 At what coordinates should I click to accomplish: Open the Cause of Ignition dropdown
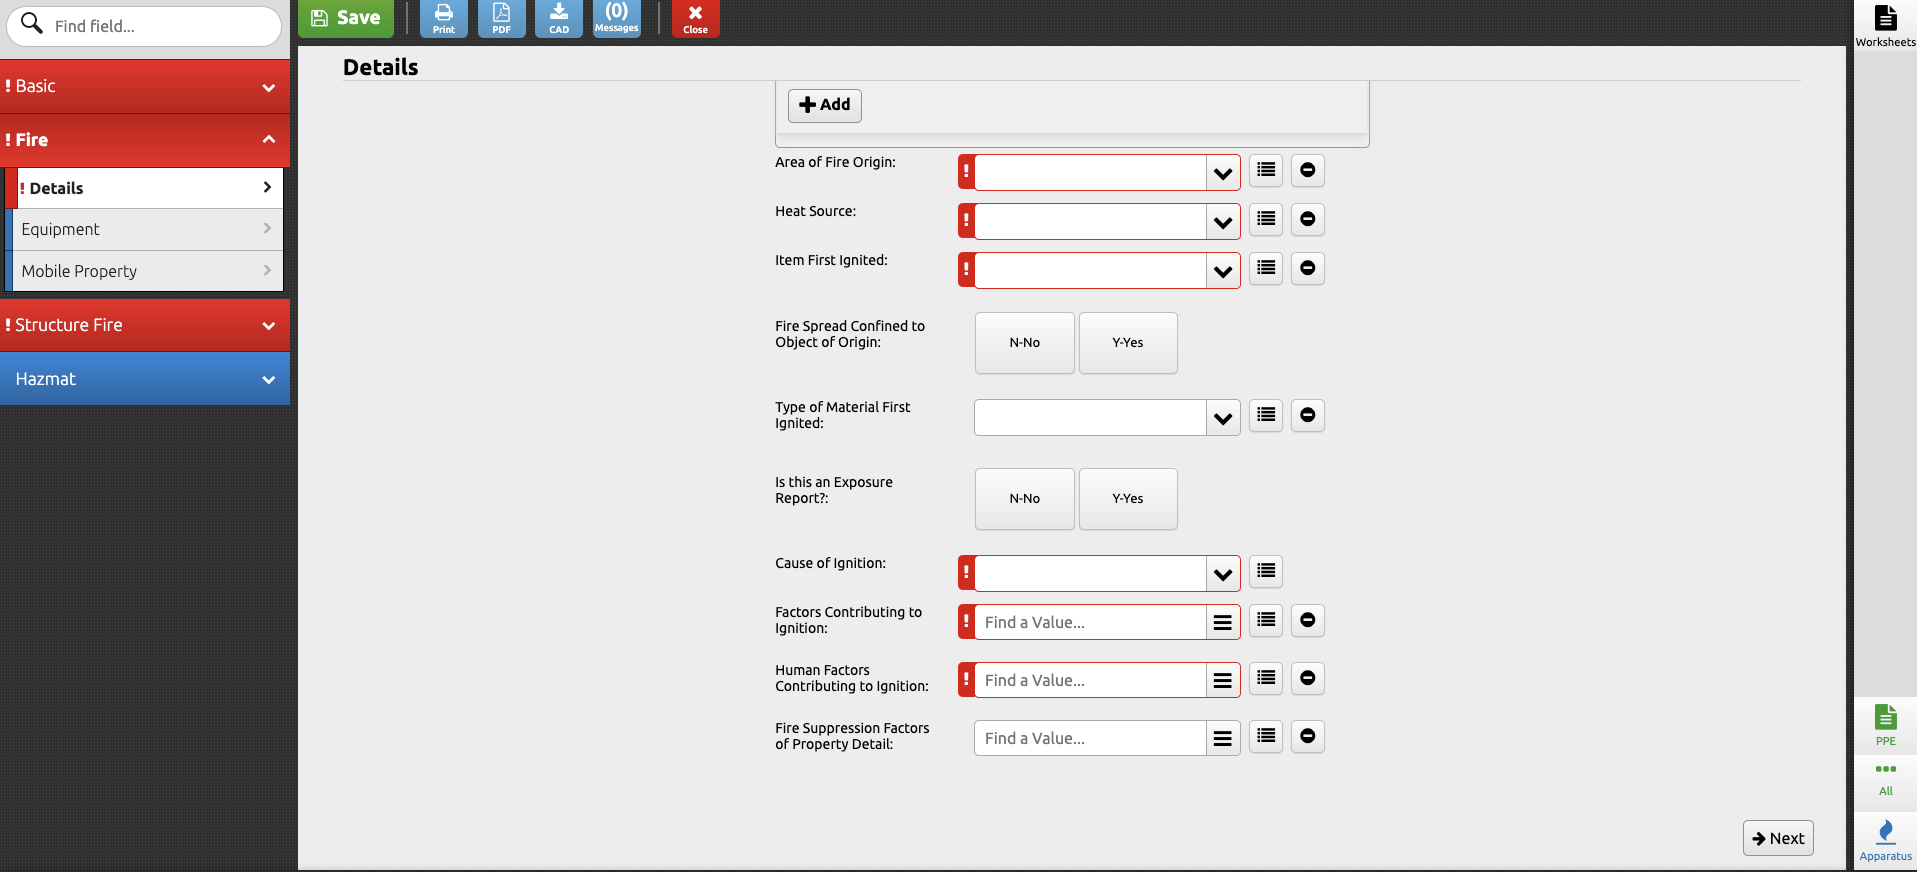click(x=1222, y=574)
